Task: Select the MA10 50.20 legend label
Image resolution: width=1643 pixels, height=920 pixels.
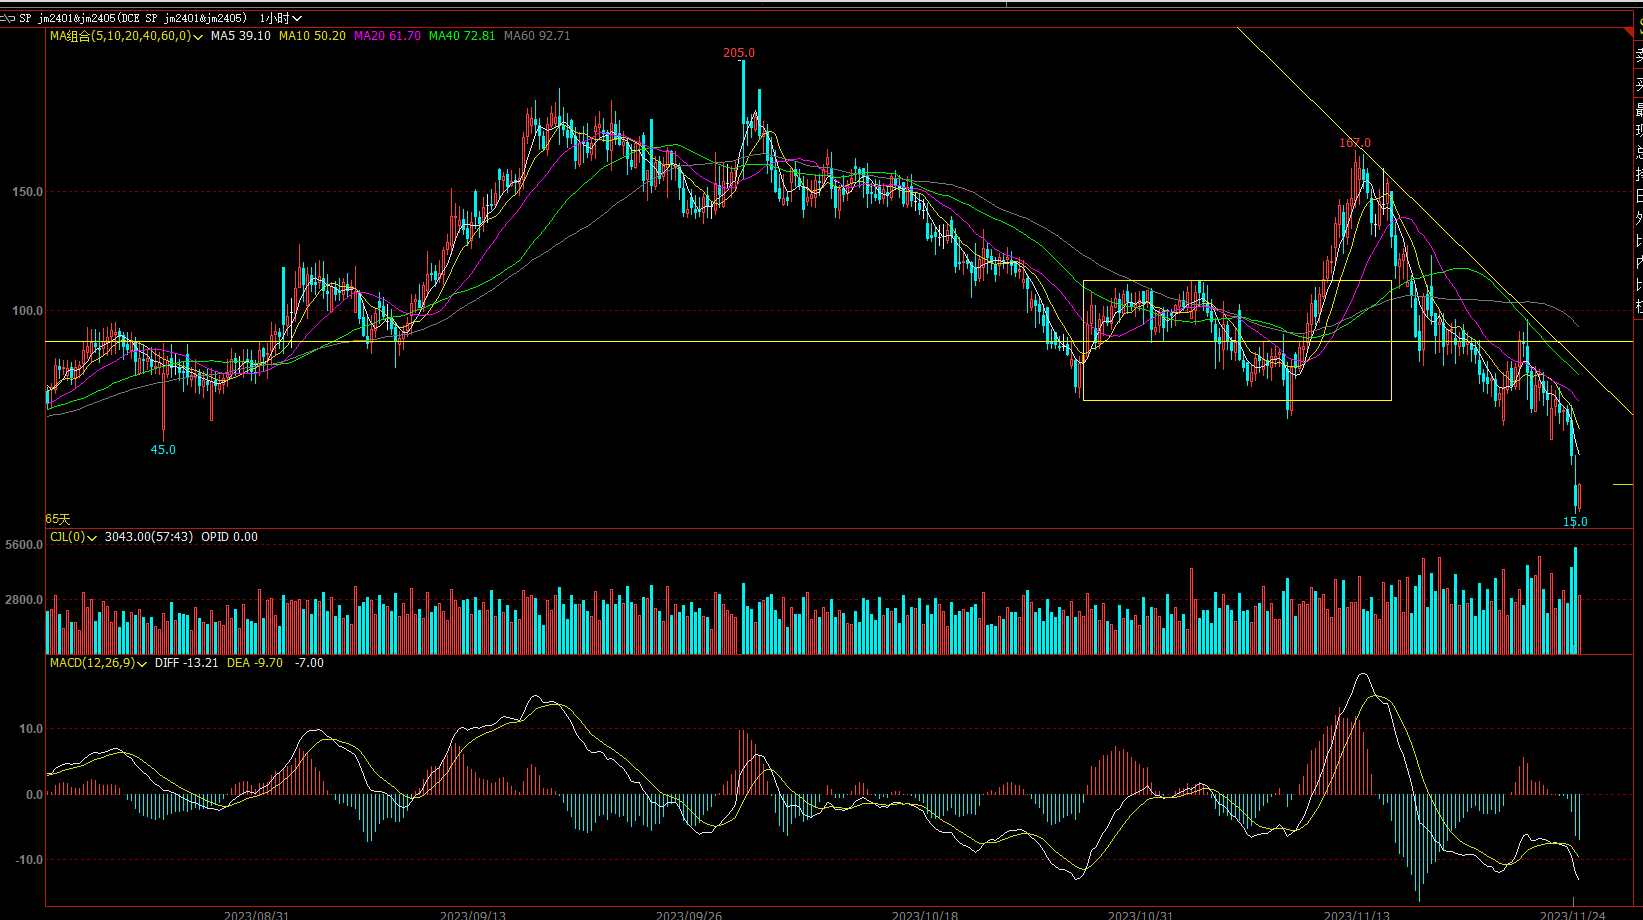Action: pyautogui.click(x=312, y=36)
